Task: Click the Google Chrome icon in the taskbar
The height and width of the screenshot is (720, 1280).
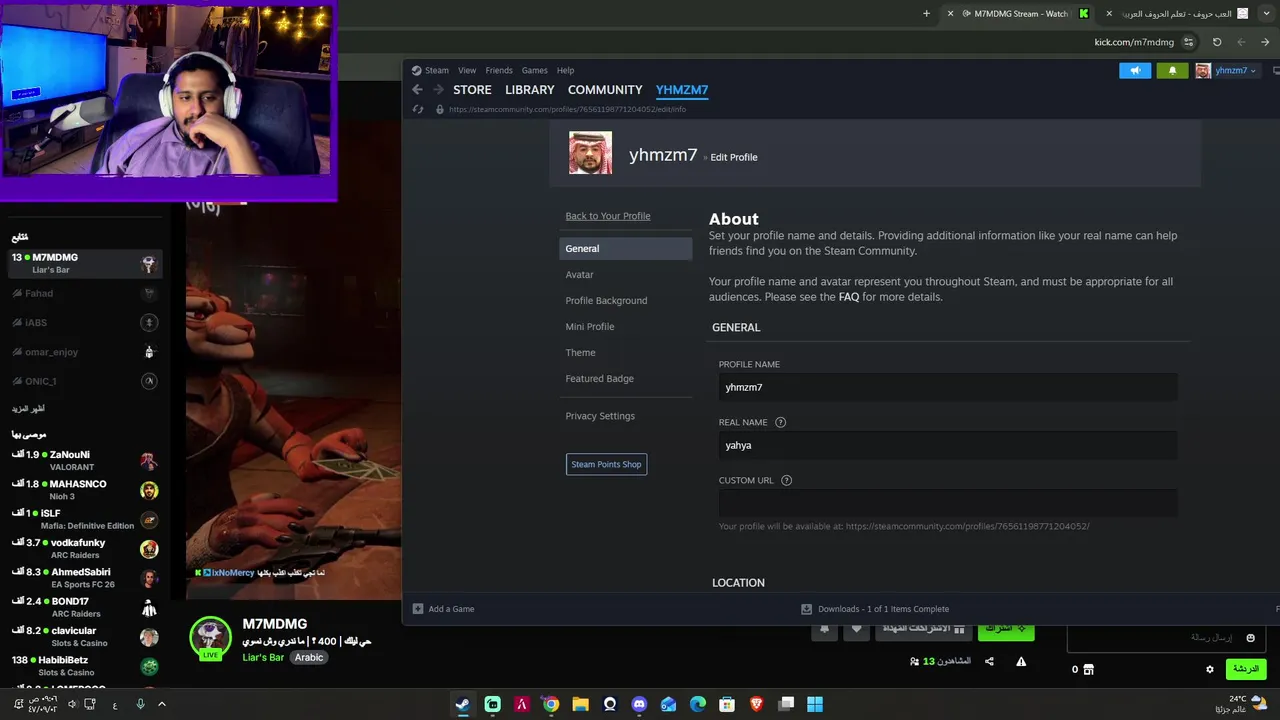Action: [x=551, y=704]
